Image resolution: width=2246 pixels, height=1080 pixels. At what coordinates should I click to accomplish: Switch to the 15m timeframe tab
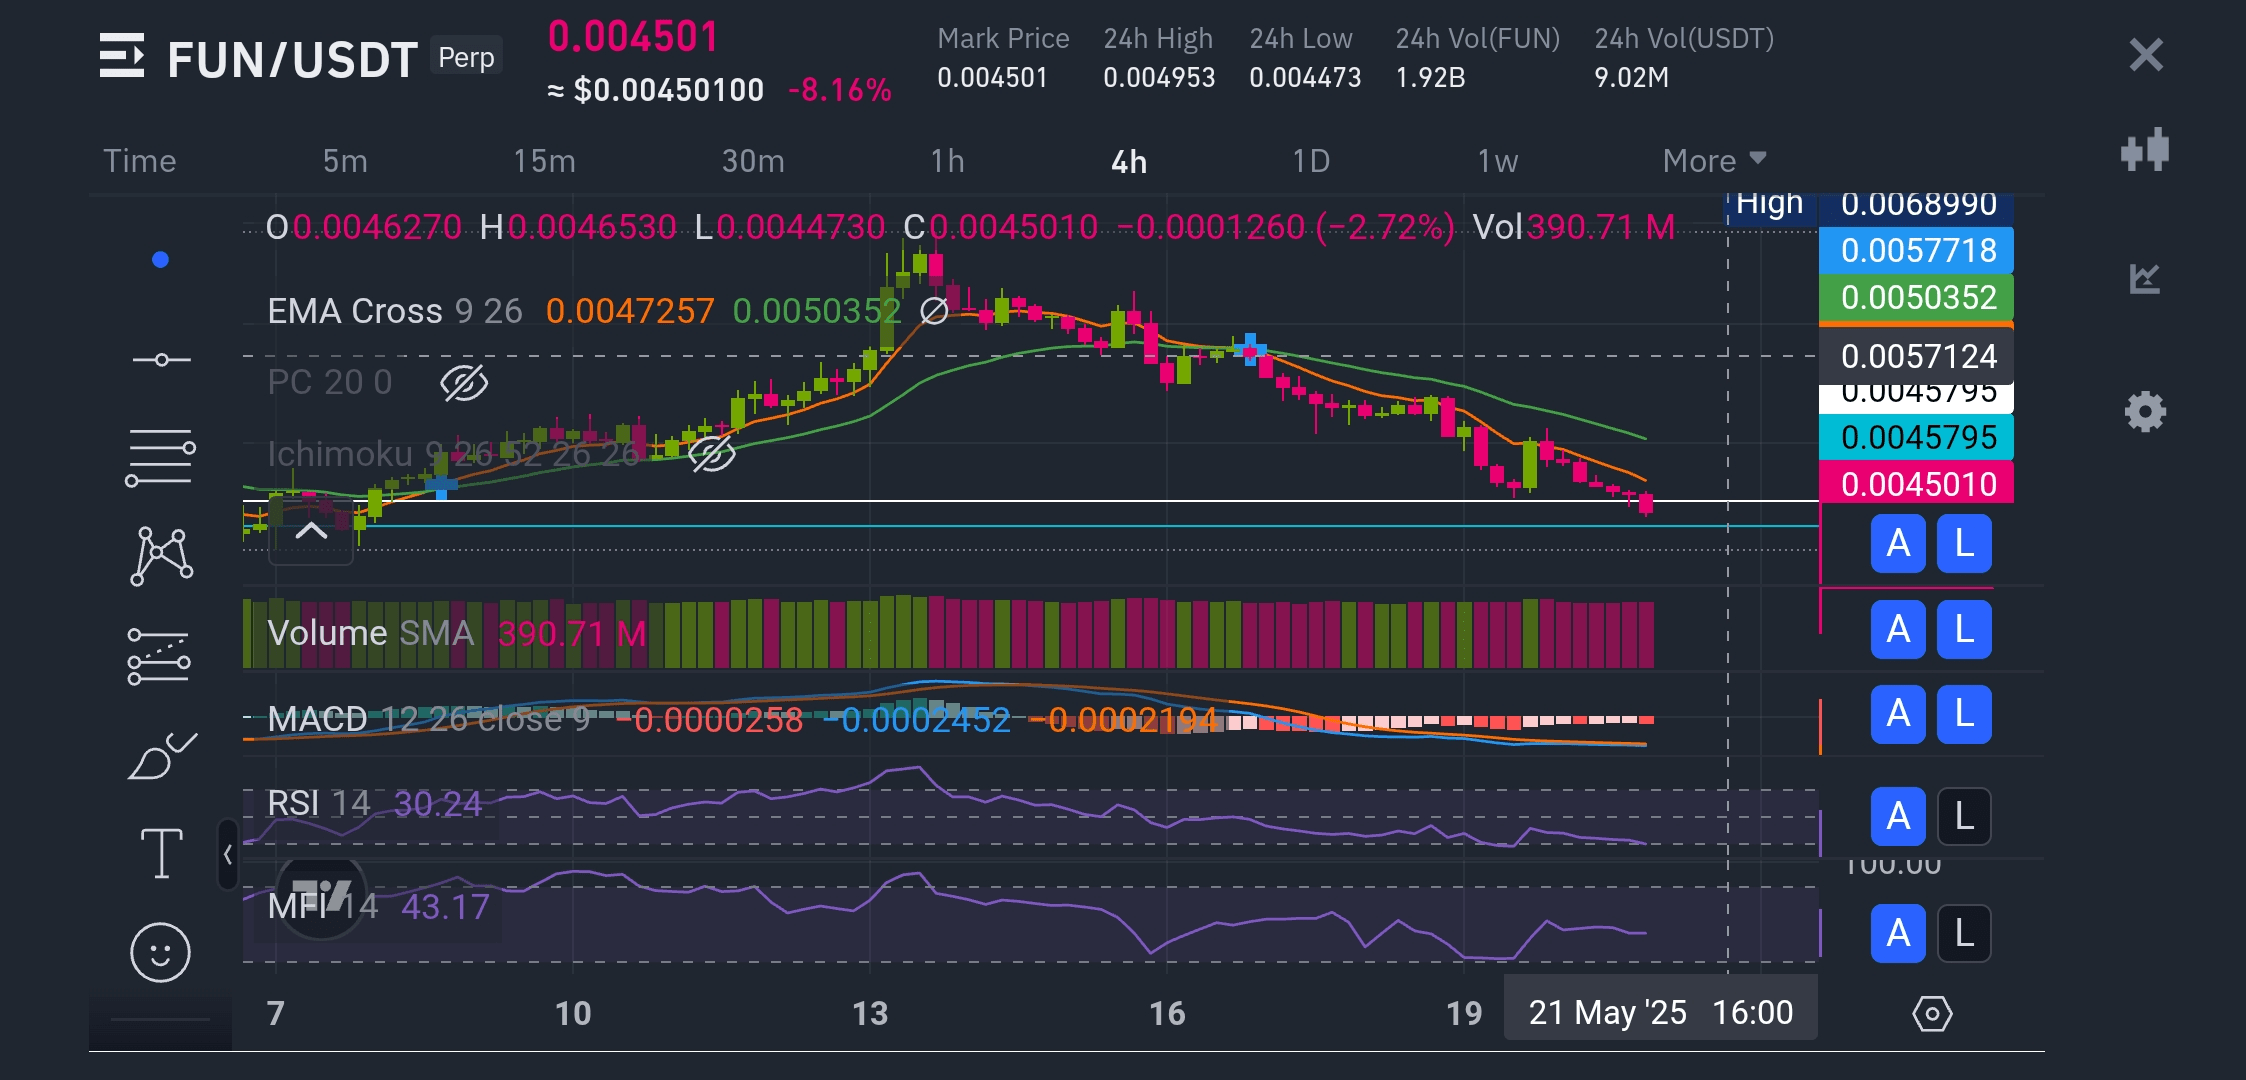[544, 161]
